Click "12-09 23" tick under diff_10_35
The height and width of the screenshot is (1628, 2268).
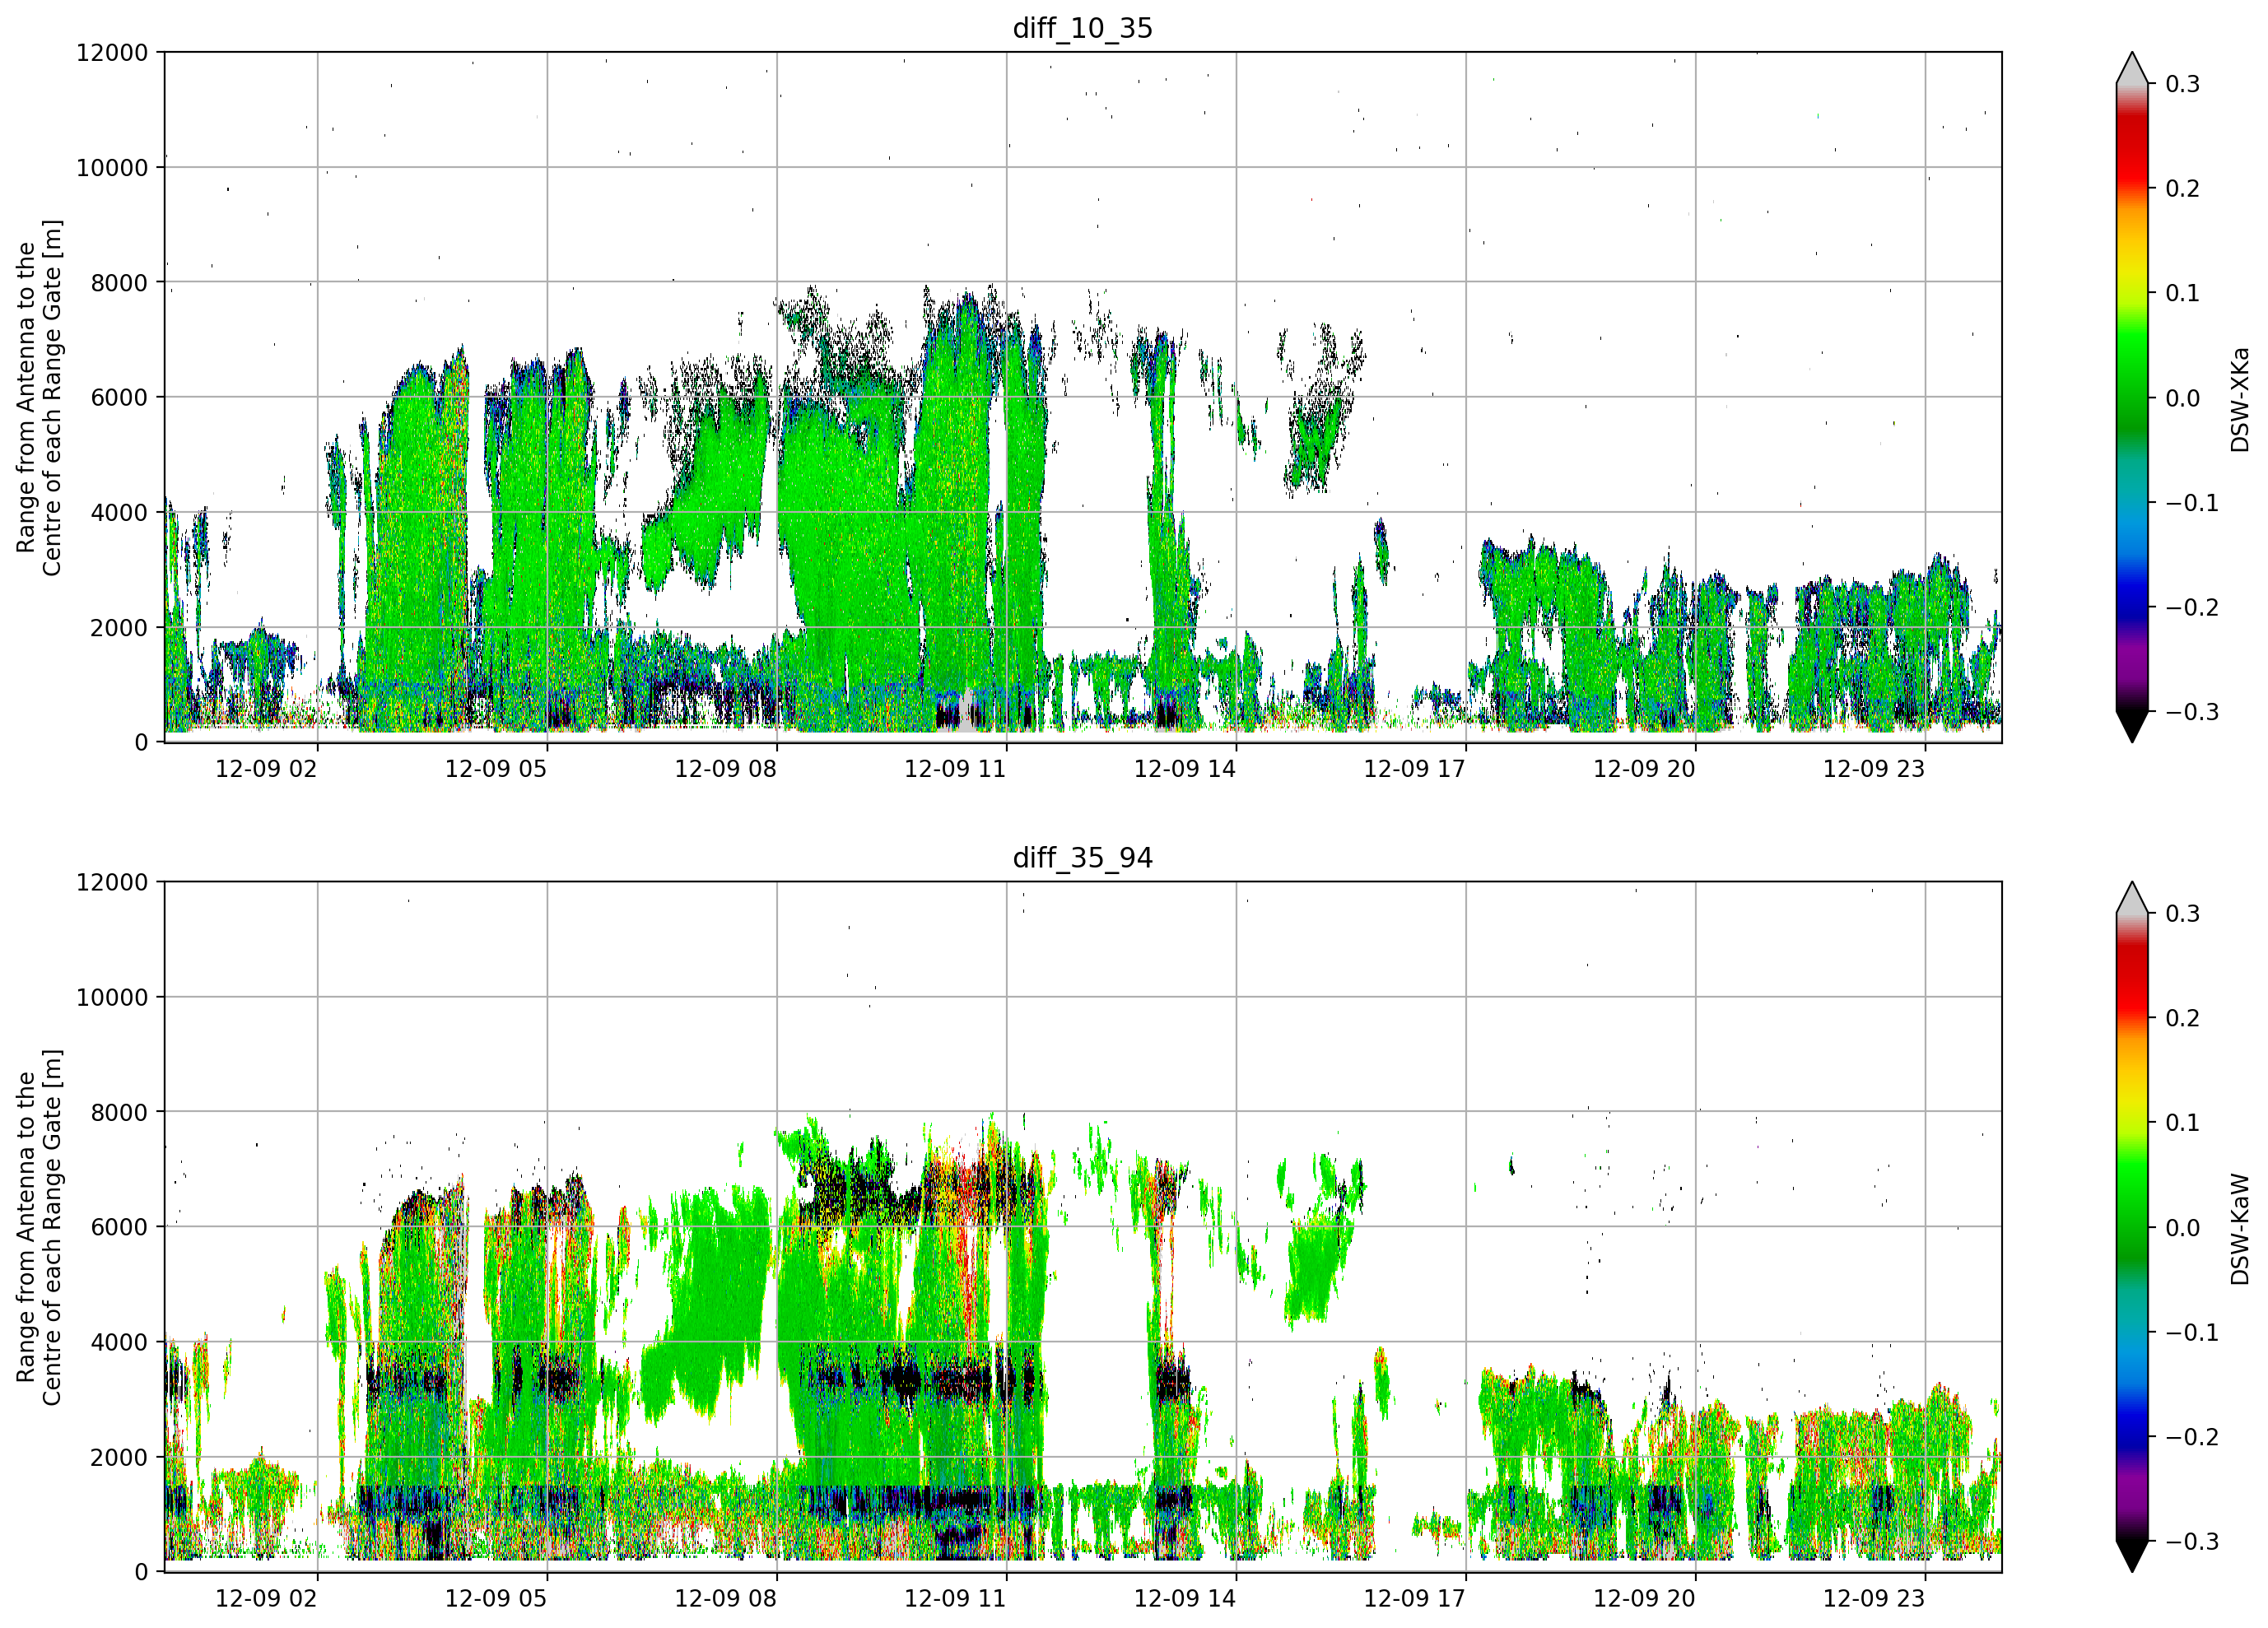point(1874,769)
